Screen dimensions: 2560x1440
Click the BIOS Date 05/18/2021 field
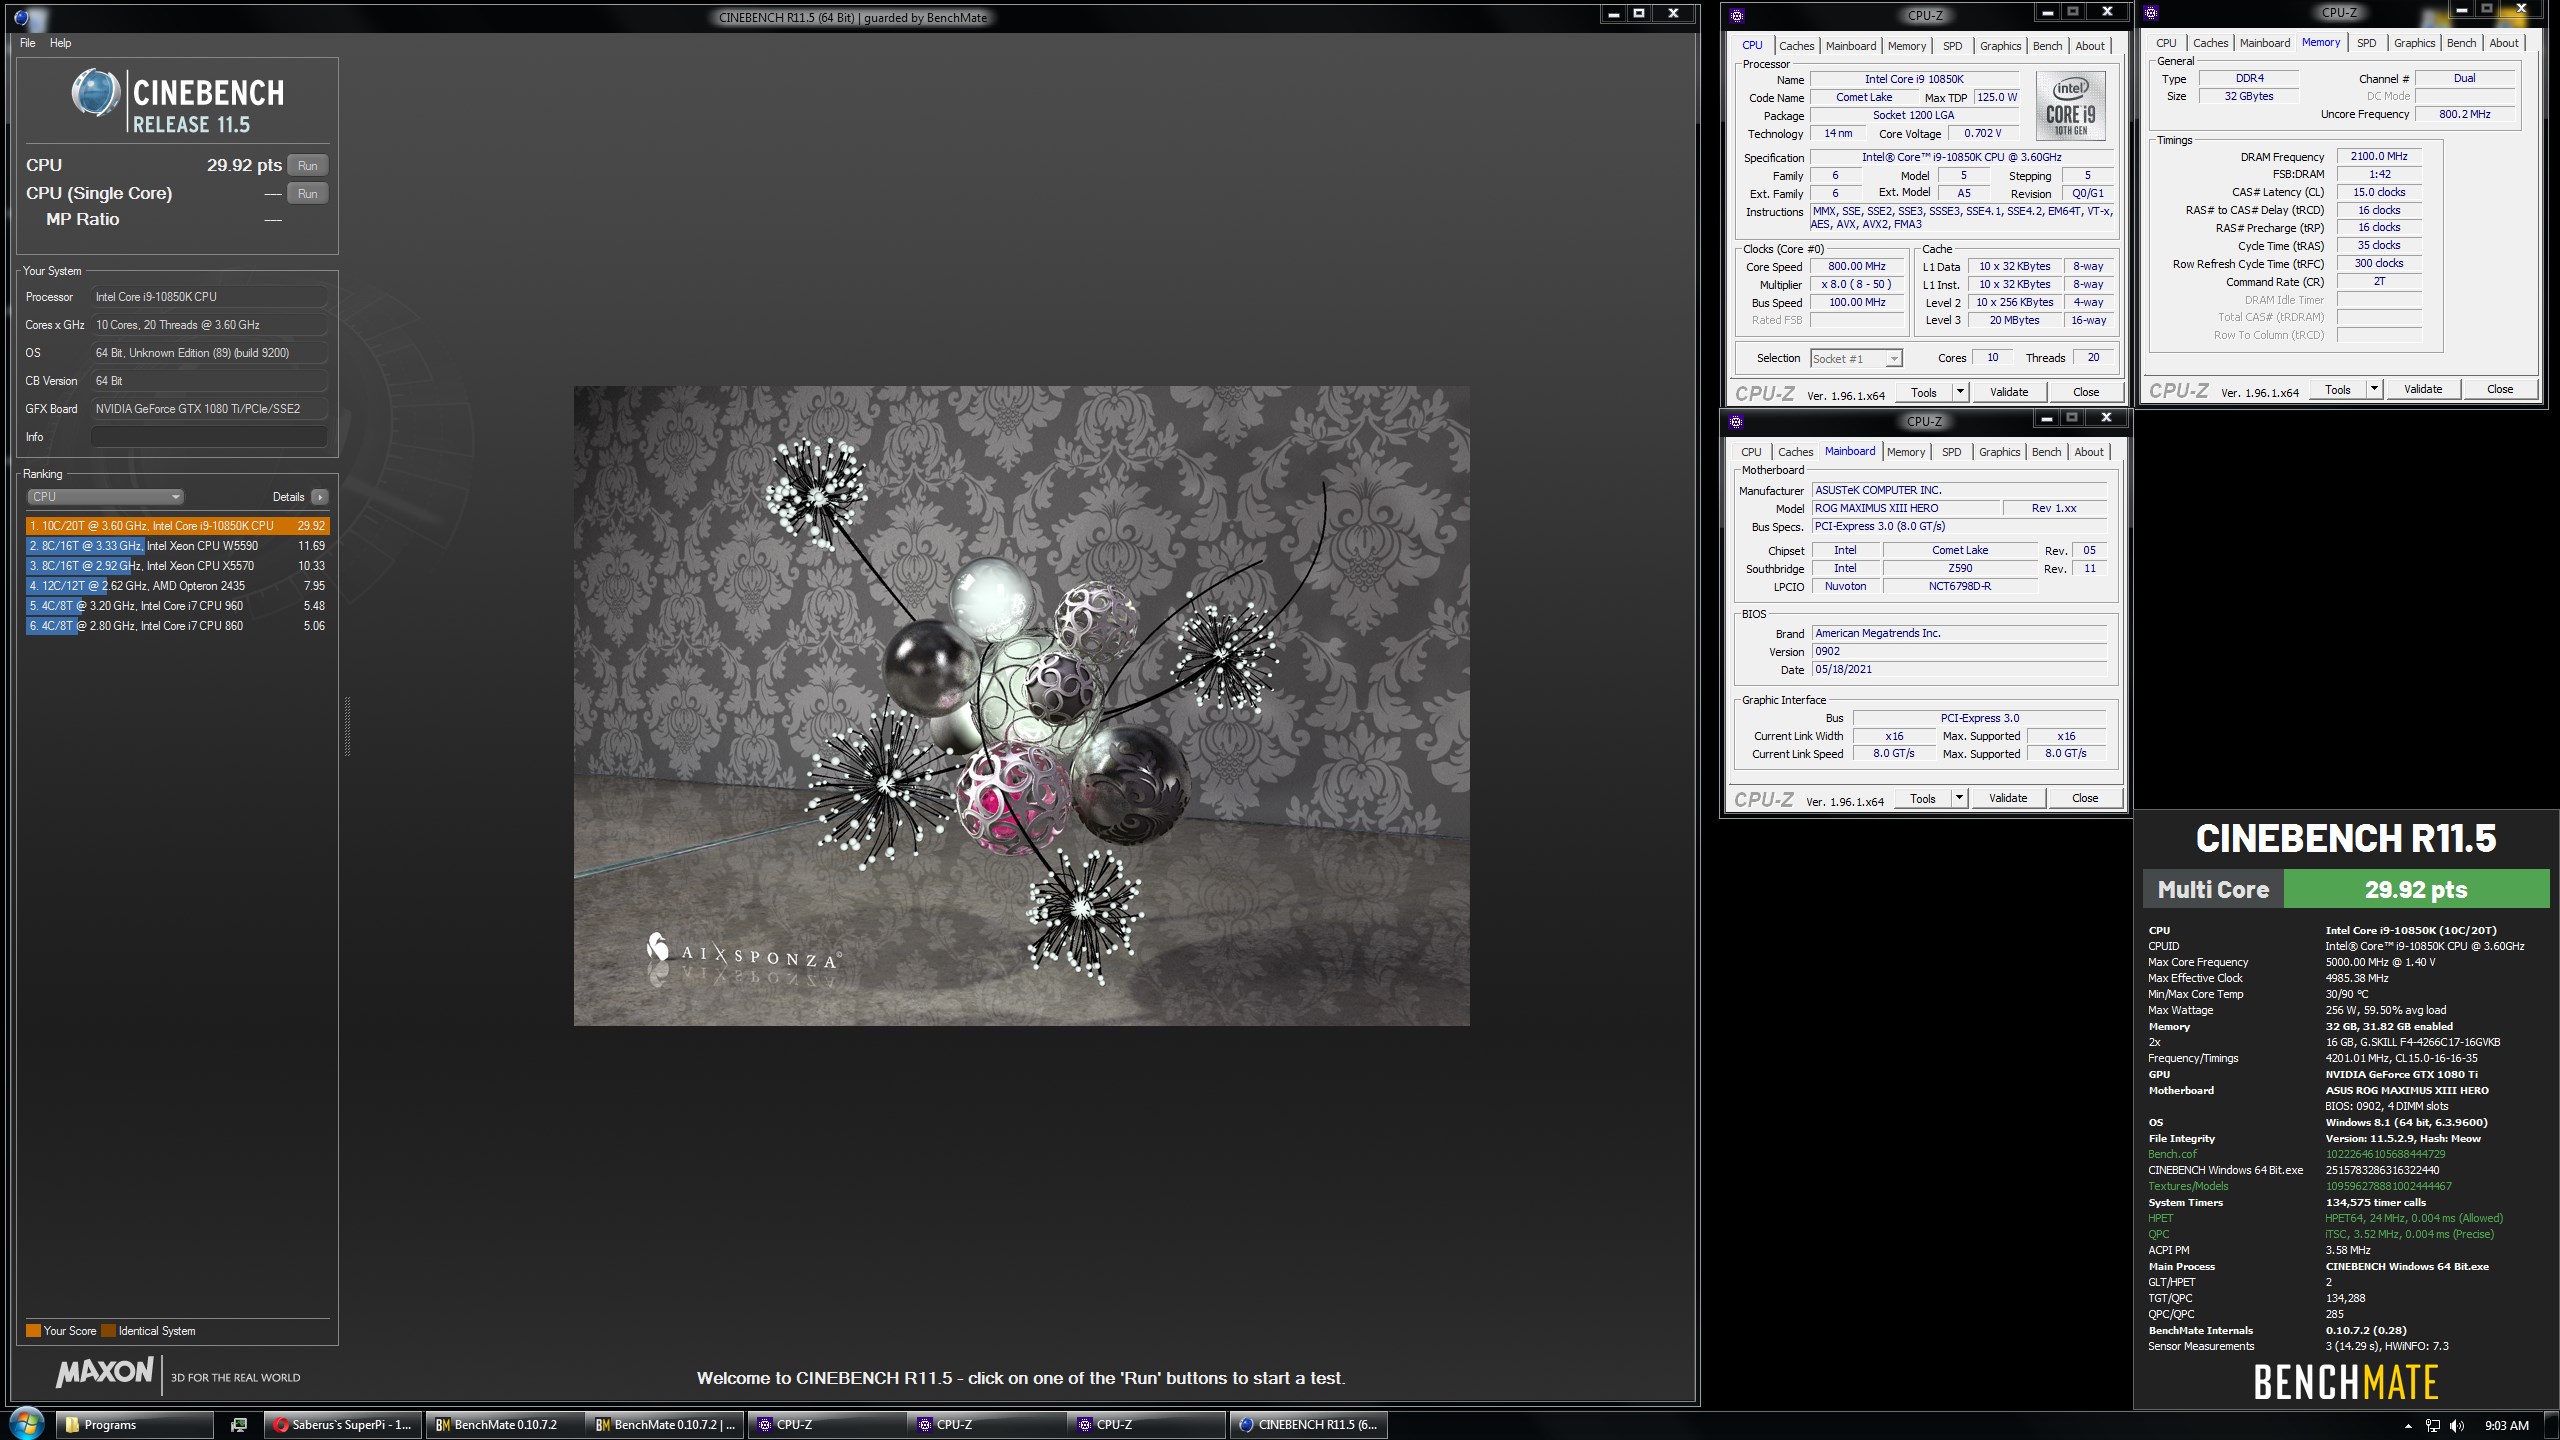tap(1959, 670)
